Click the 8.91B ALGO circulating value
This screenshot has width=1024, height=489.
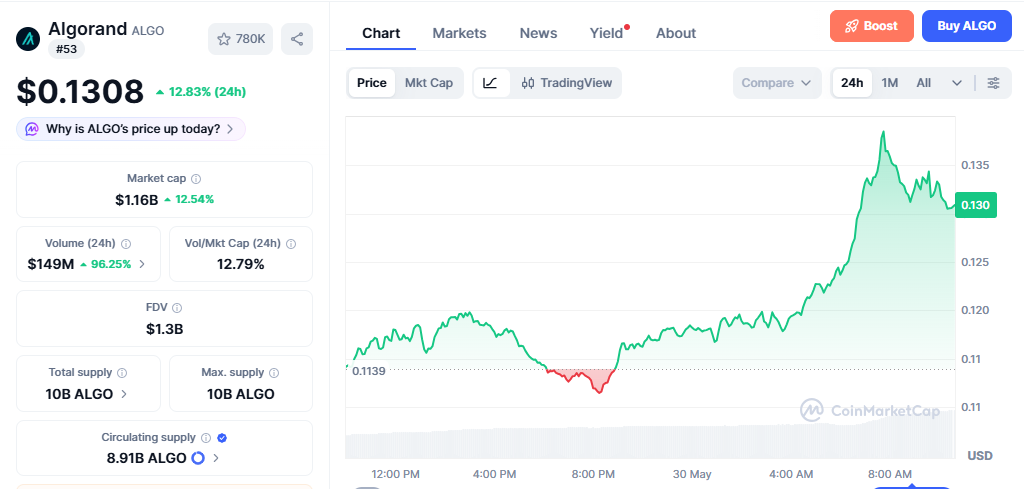click(x=146, y=458)
